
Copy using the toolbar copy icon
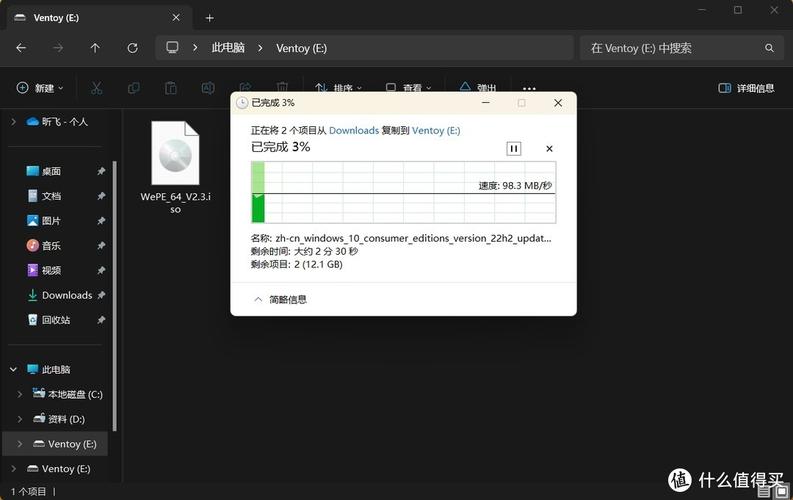(134, 88)
